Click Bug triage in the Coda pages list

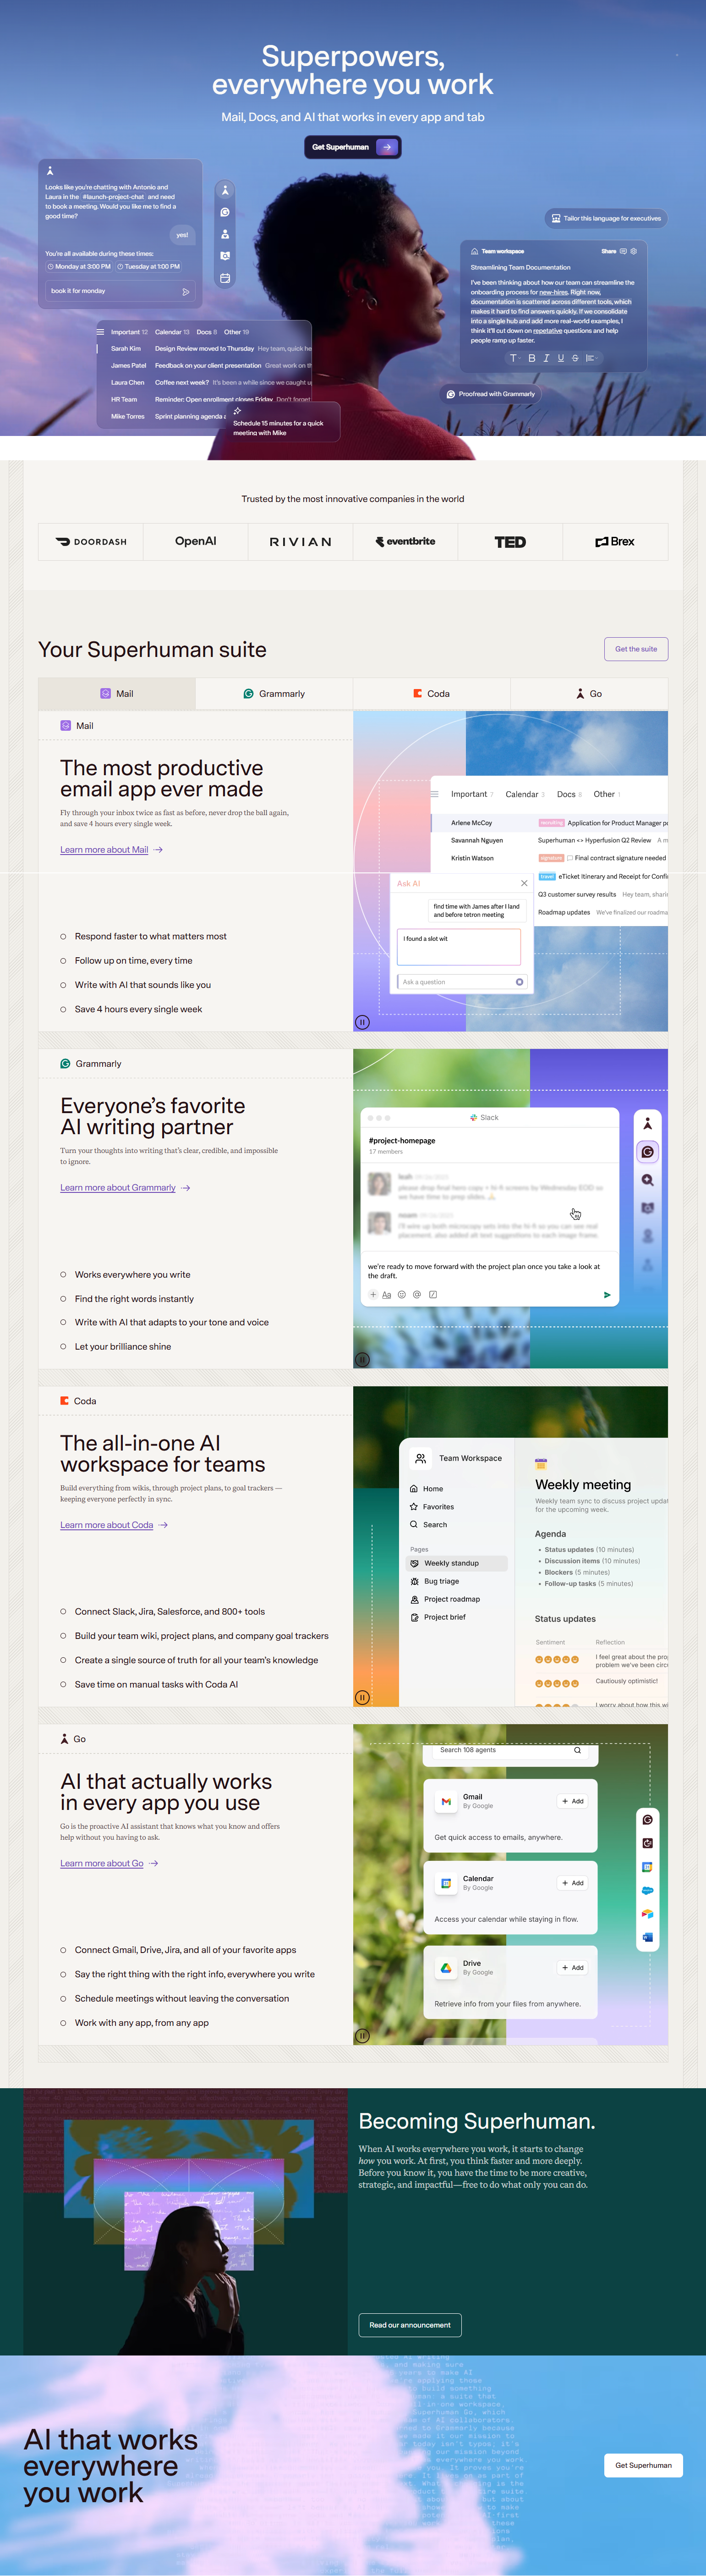[x=435, y=1581]
